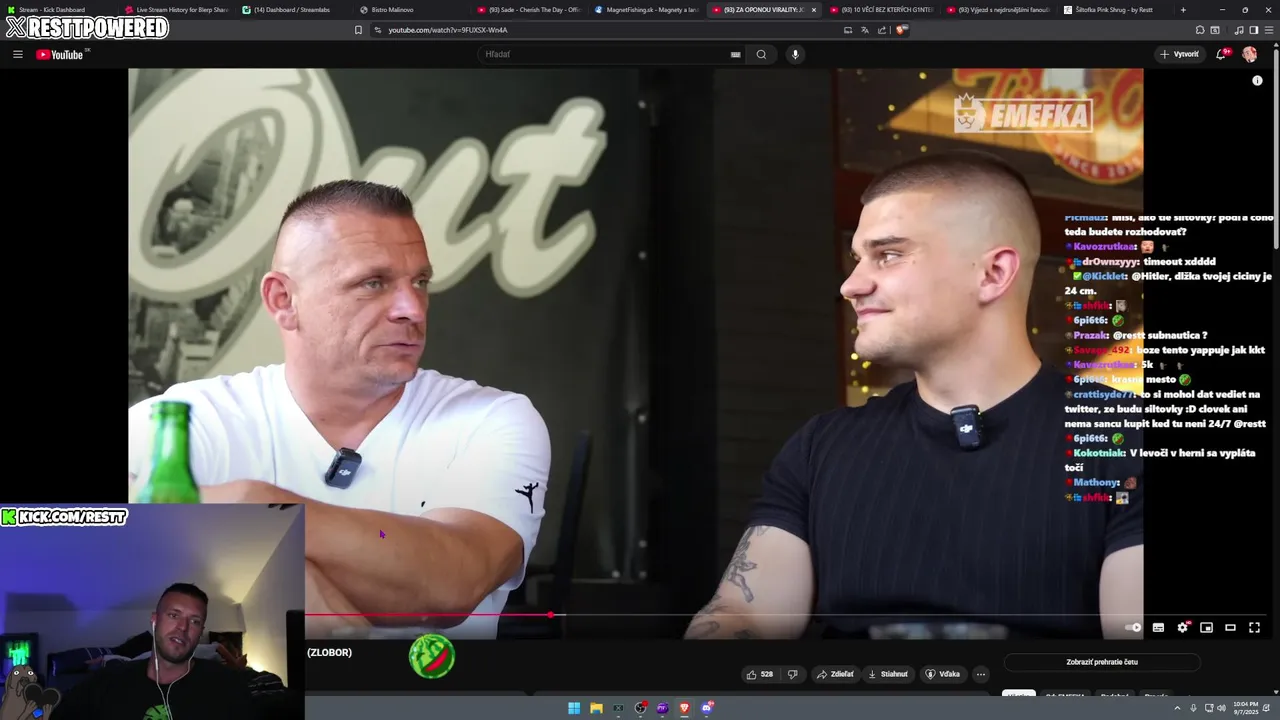Translate this page via the address bar icon
The image size is (1280, 720).
(x=865, y=30)
